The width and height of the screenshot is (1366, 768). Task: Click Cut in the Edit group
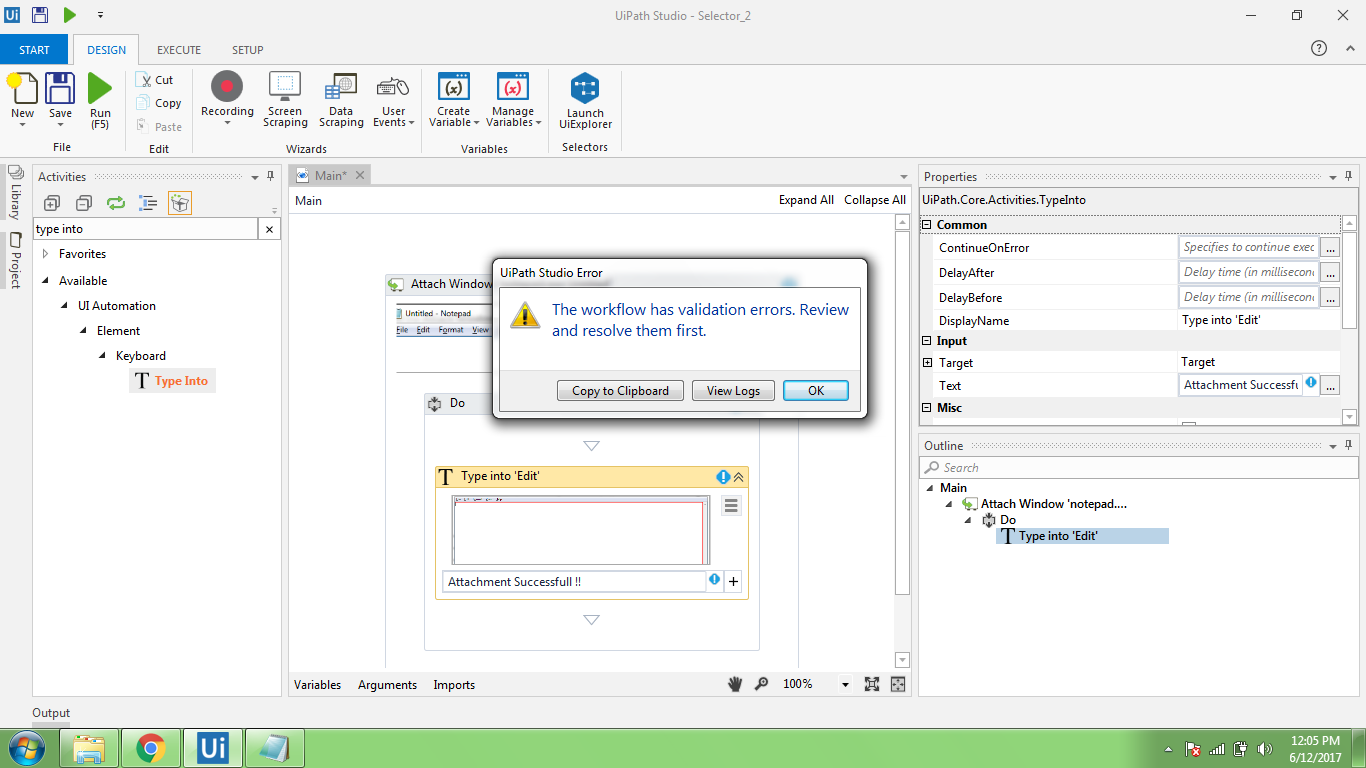pos(155,80)
